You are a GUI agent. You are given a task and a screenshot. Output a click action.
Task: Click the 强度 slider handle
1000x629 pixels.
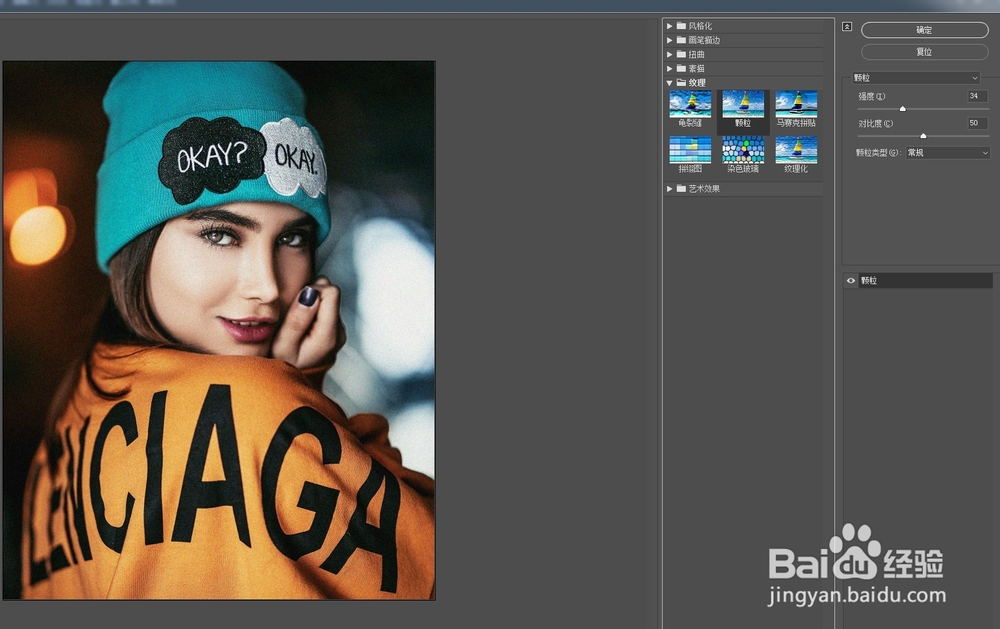(902, 109)
